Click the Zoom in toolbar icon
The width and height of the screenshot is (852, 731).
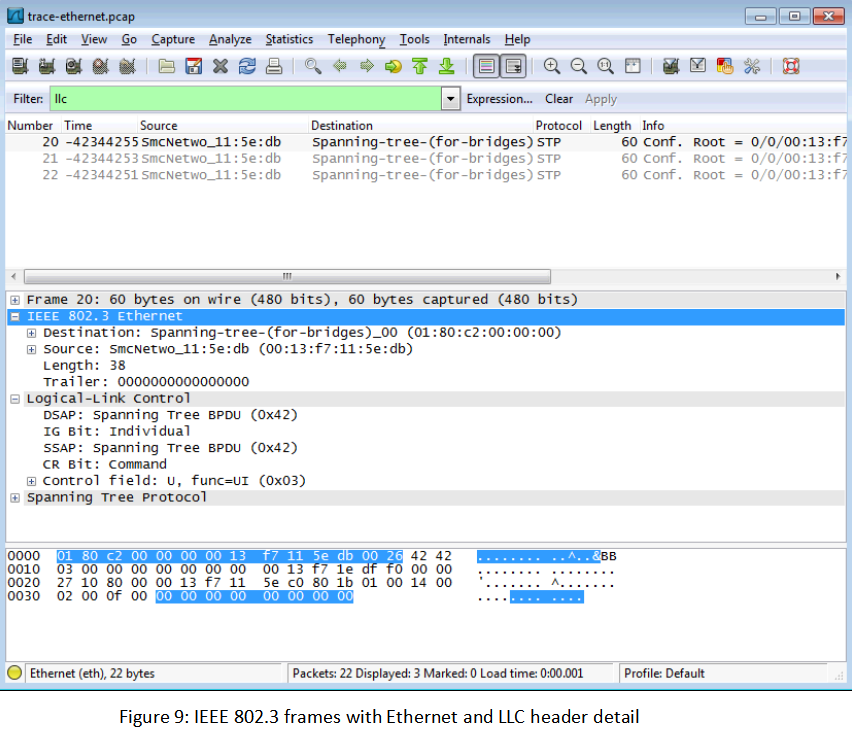coord(552,66)
